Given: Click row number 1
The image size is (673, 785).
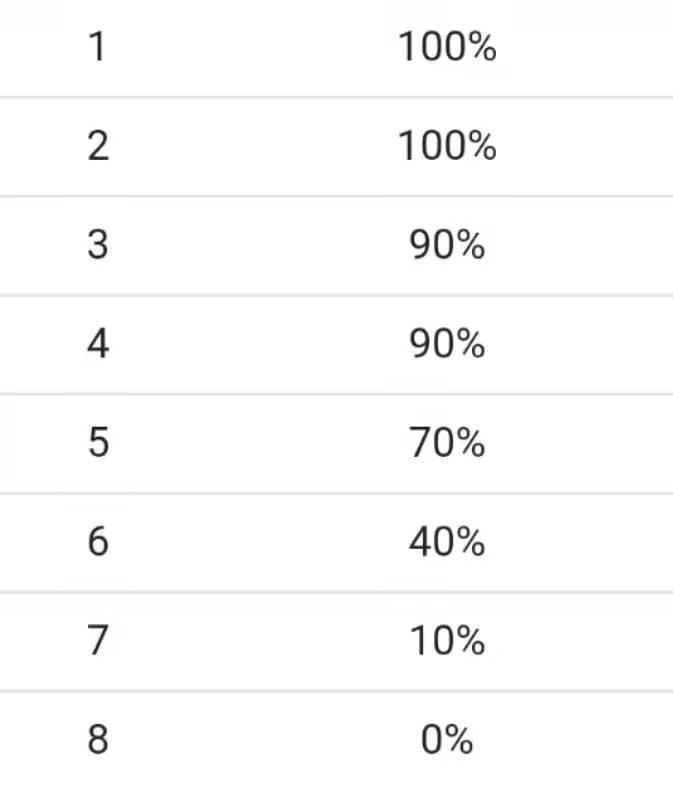Looking at the screenshot, I should point(97,47).
